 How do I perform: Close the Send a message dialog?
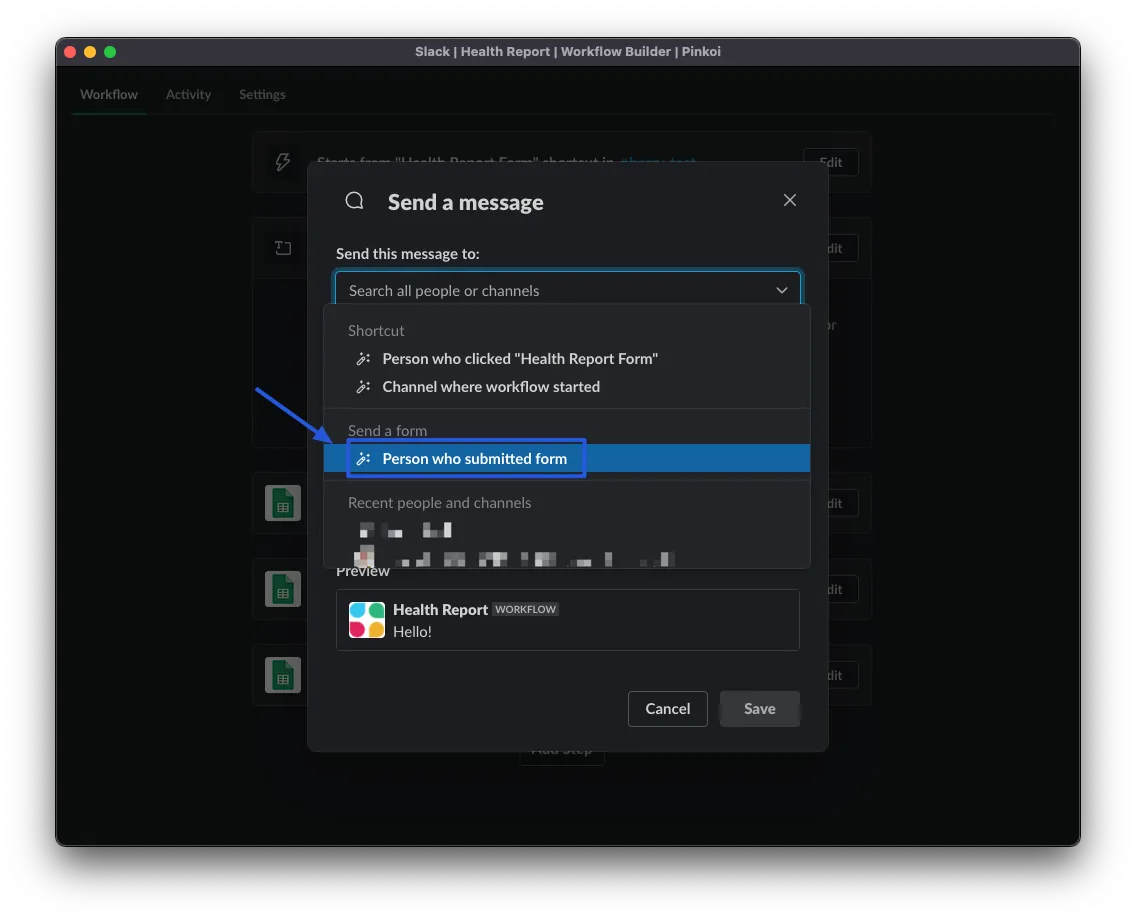click(790, 200)
